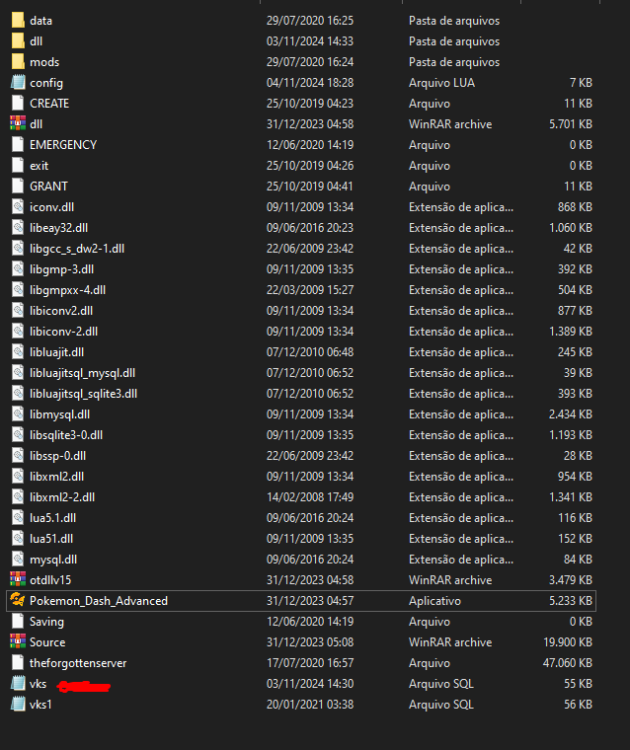Click the libxml2.dll file icon
630x750 pixels.
coord(18,476)
